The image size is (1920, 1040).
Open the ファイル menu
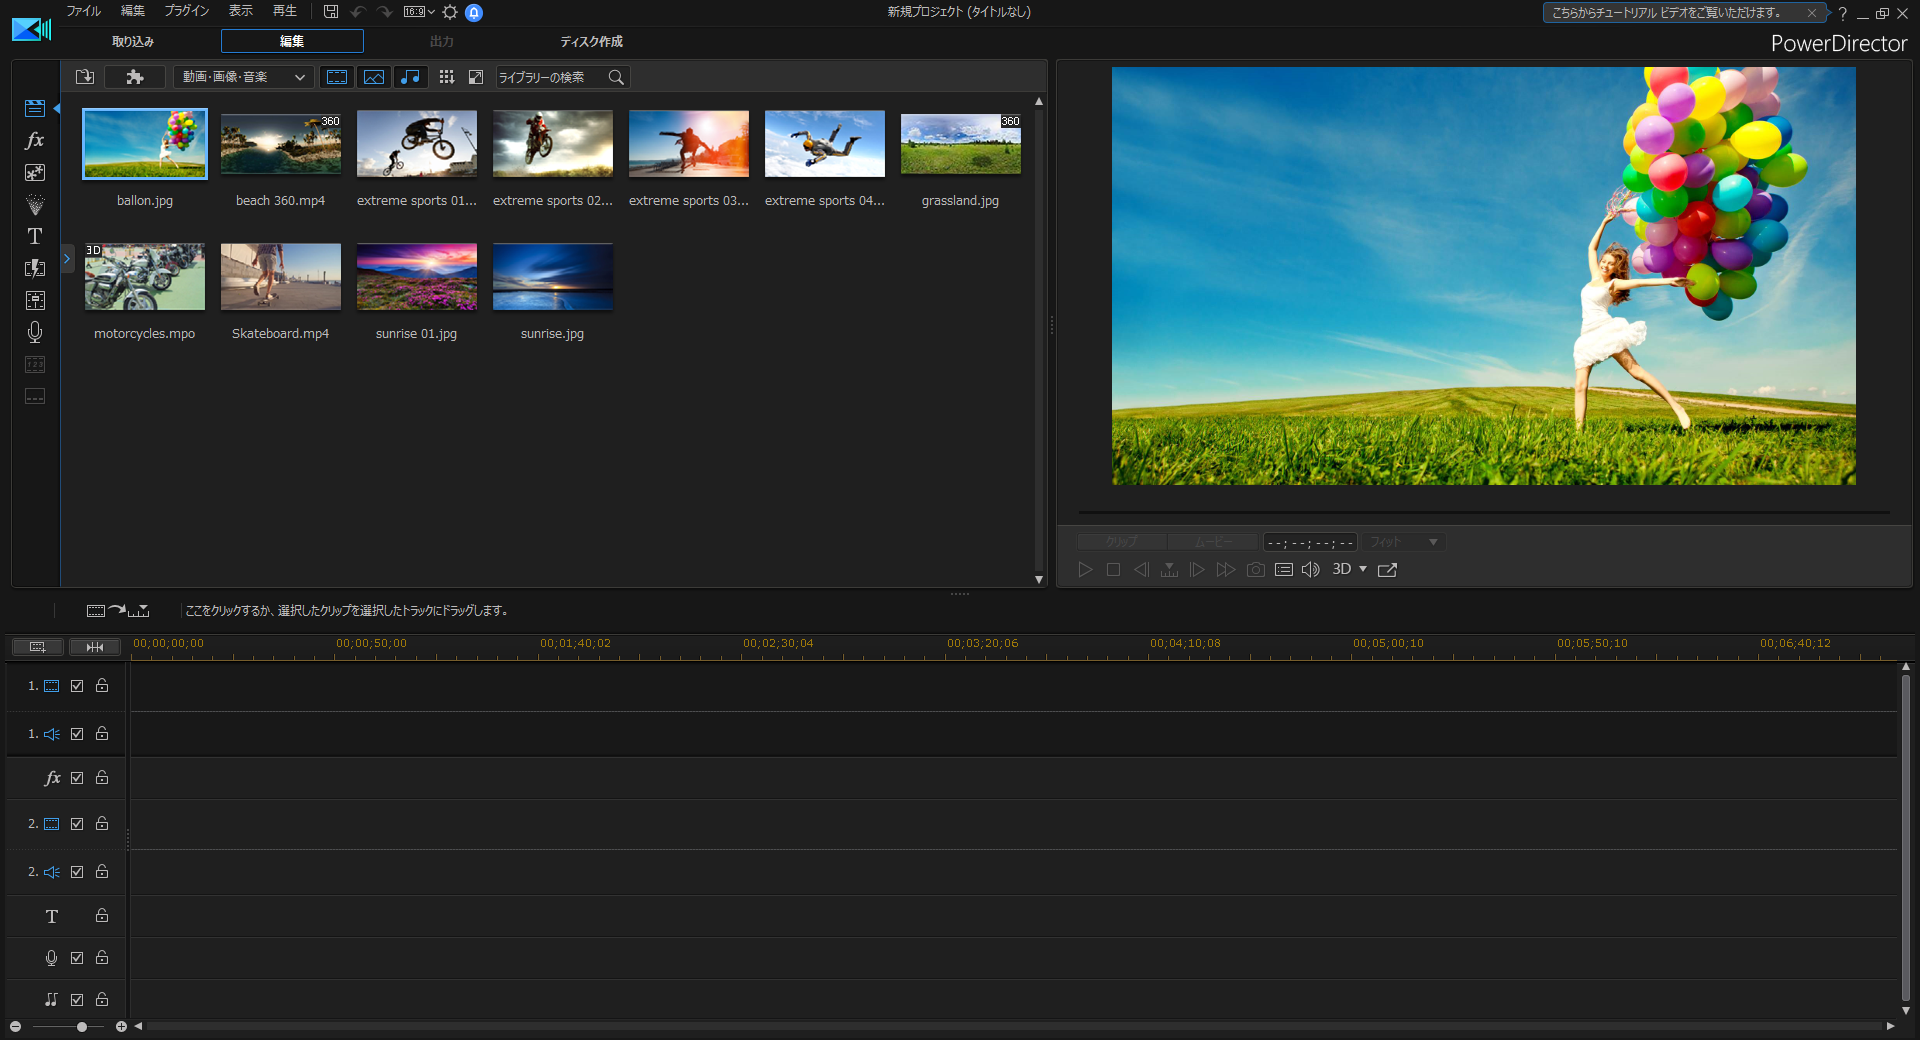click(83, 11)
